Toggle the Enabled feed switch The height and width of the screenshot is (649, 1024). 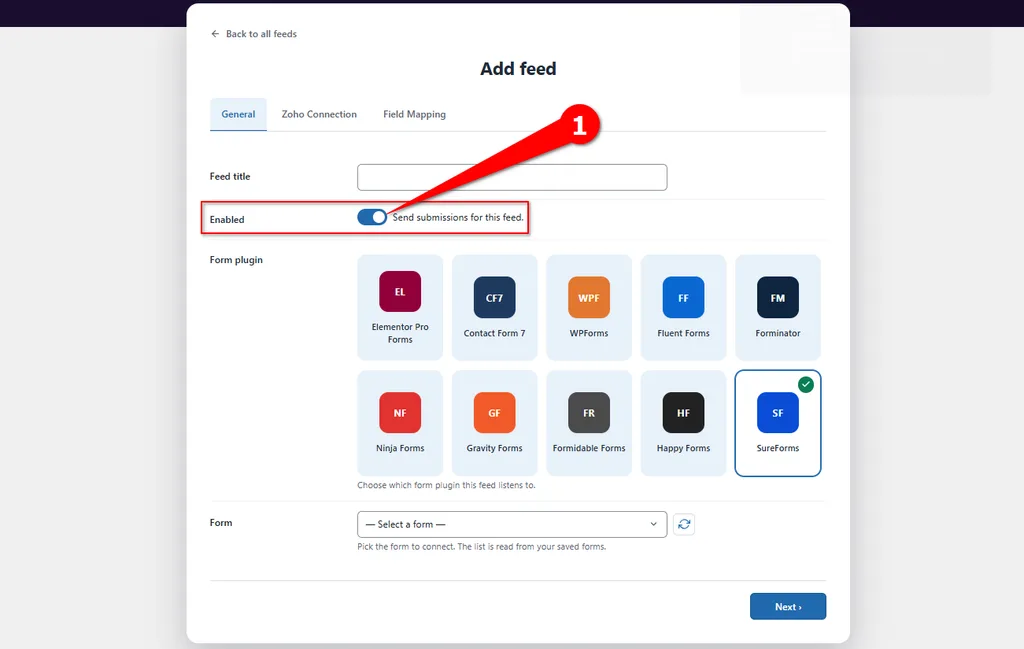372,217
